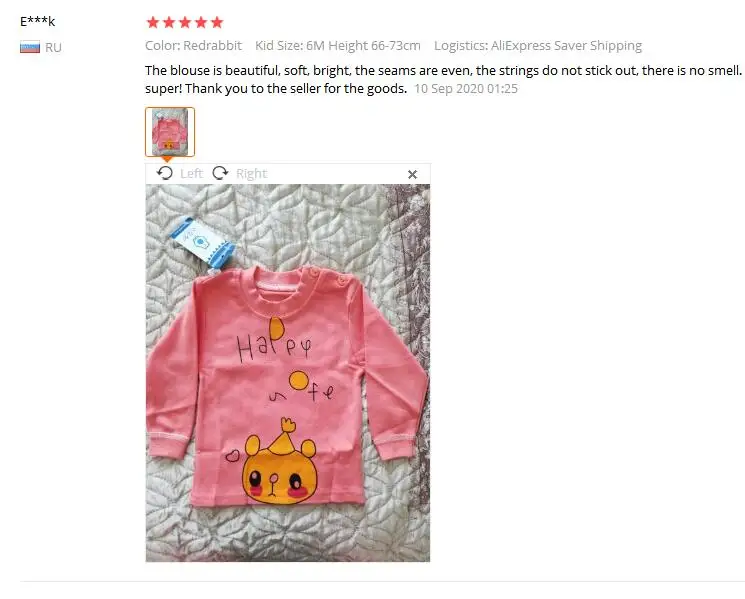
Task: Click the reviewer name E***k
Action: pos(38,21)
